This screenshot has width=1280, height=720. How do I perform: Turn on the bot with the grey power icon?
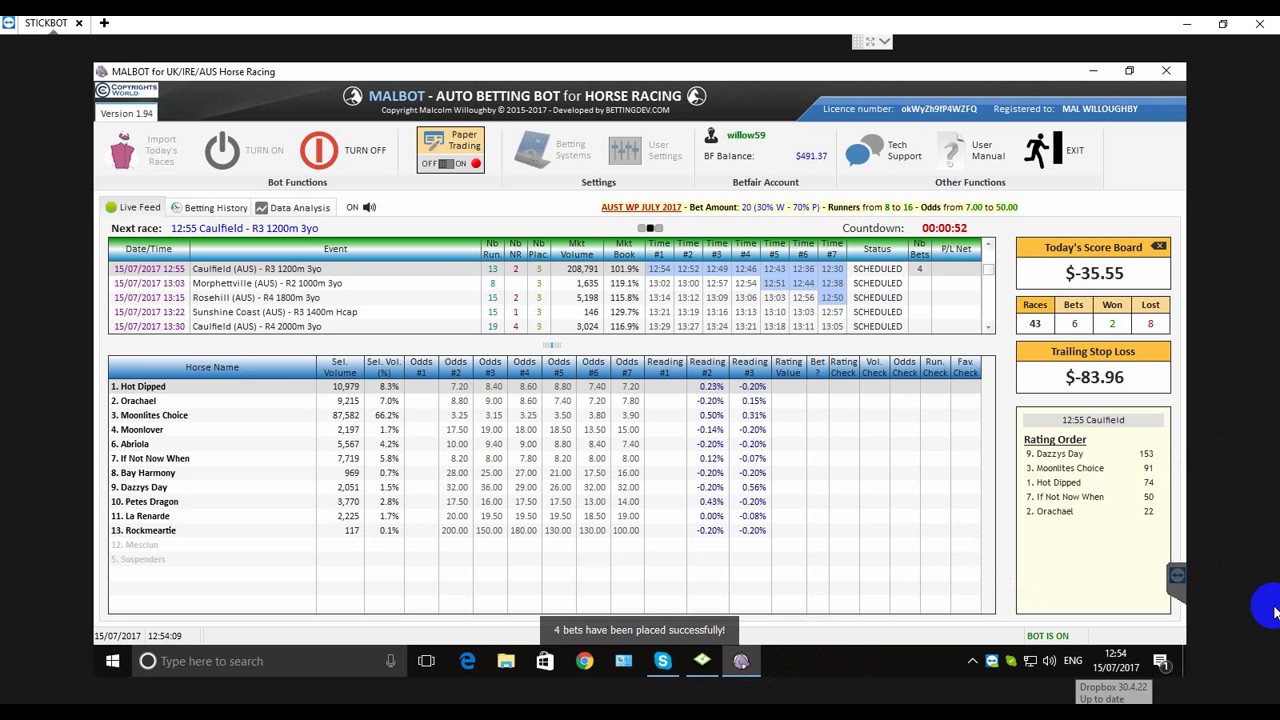[x=222, y=151]
